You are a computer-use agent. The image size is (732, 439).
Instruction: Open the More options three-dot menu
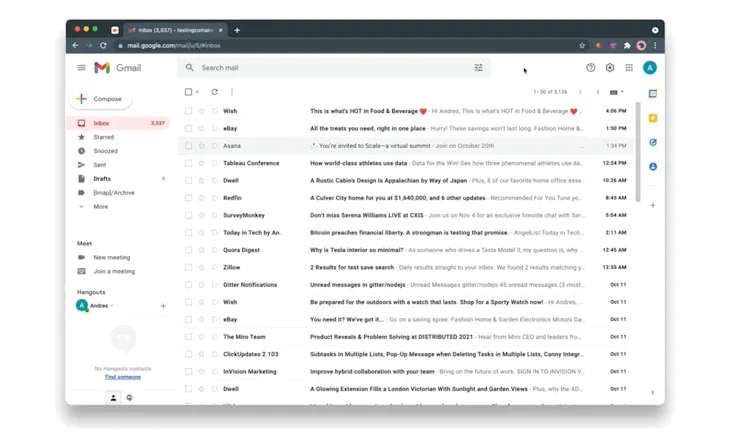point(232,92)
